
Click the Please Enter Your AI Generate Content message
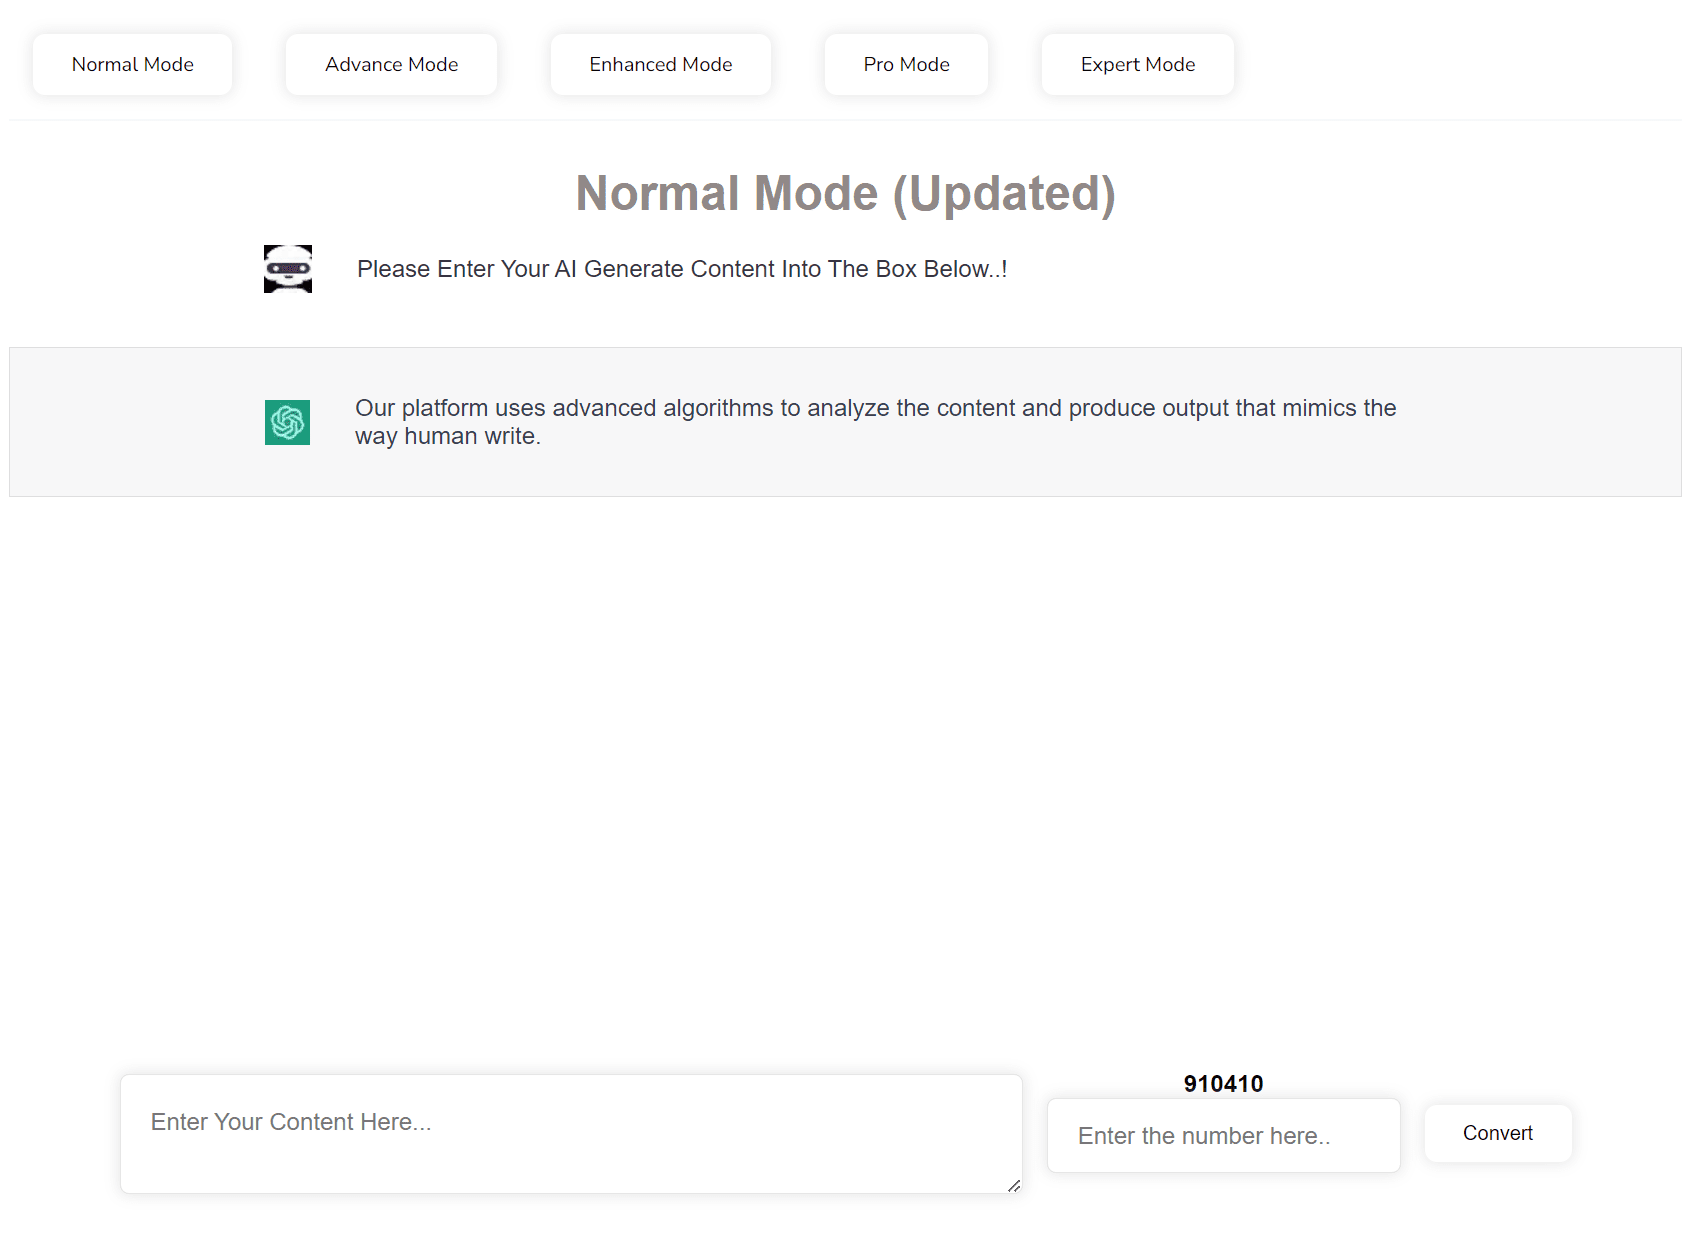click(x=681, y=269)
